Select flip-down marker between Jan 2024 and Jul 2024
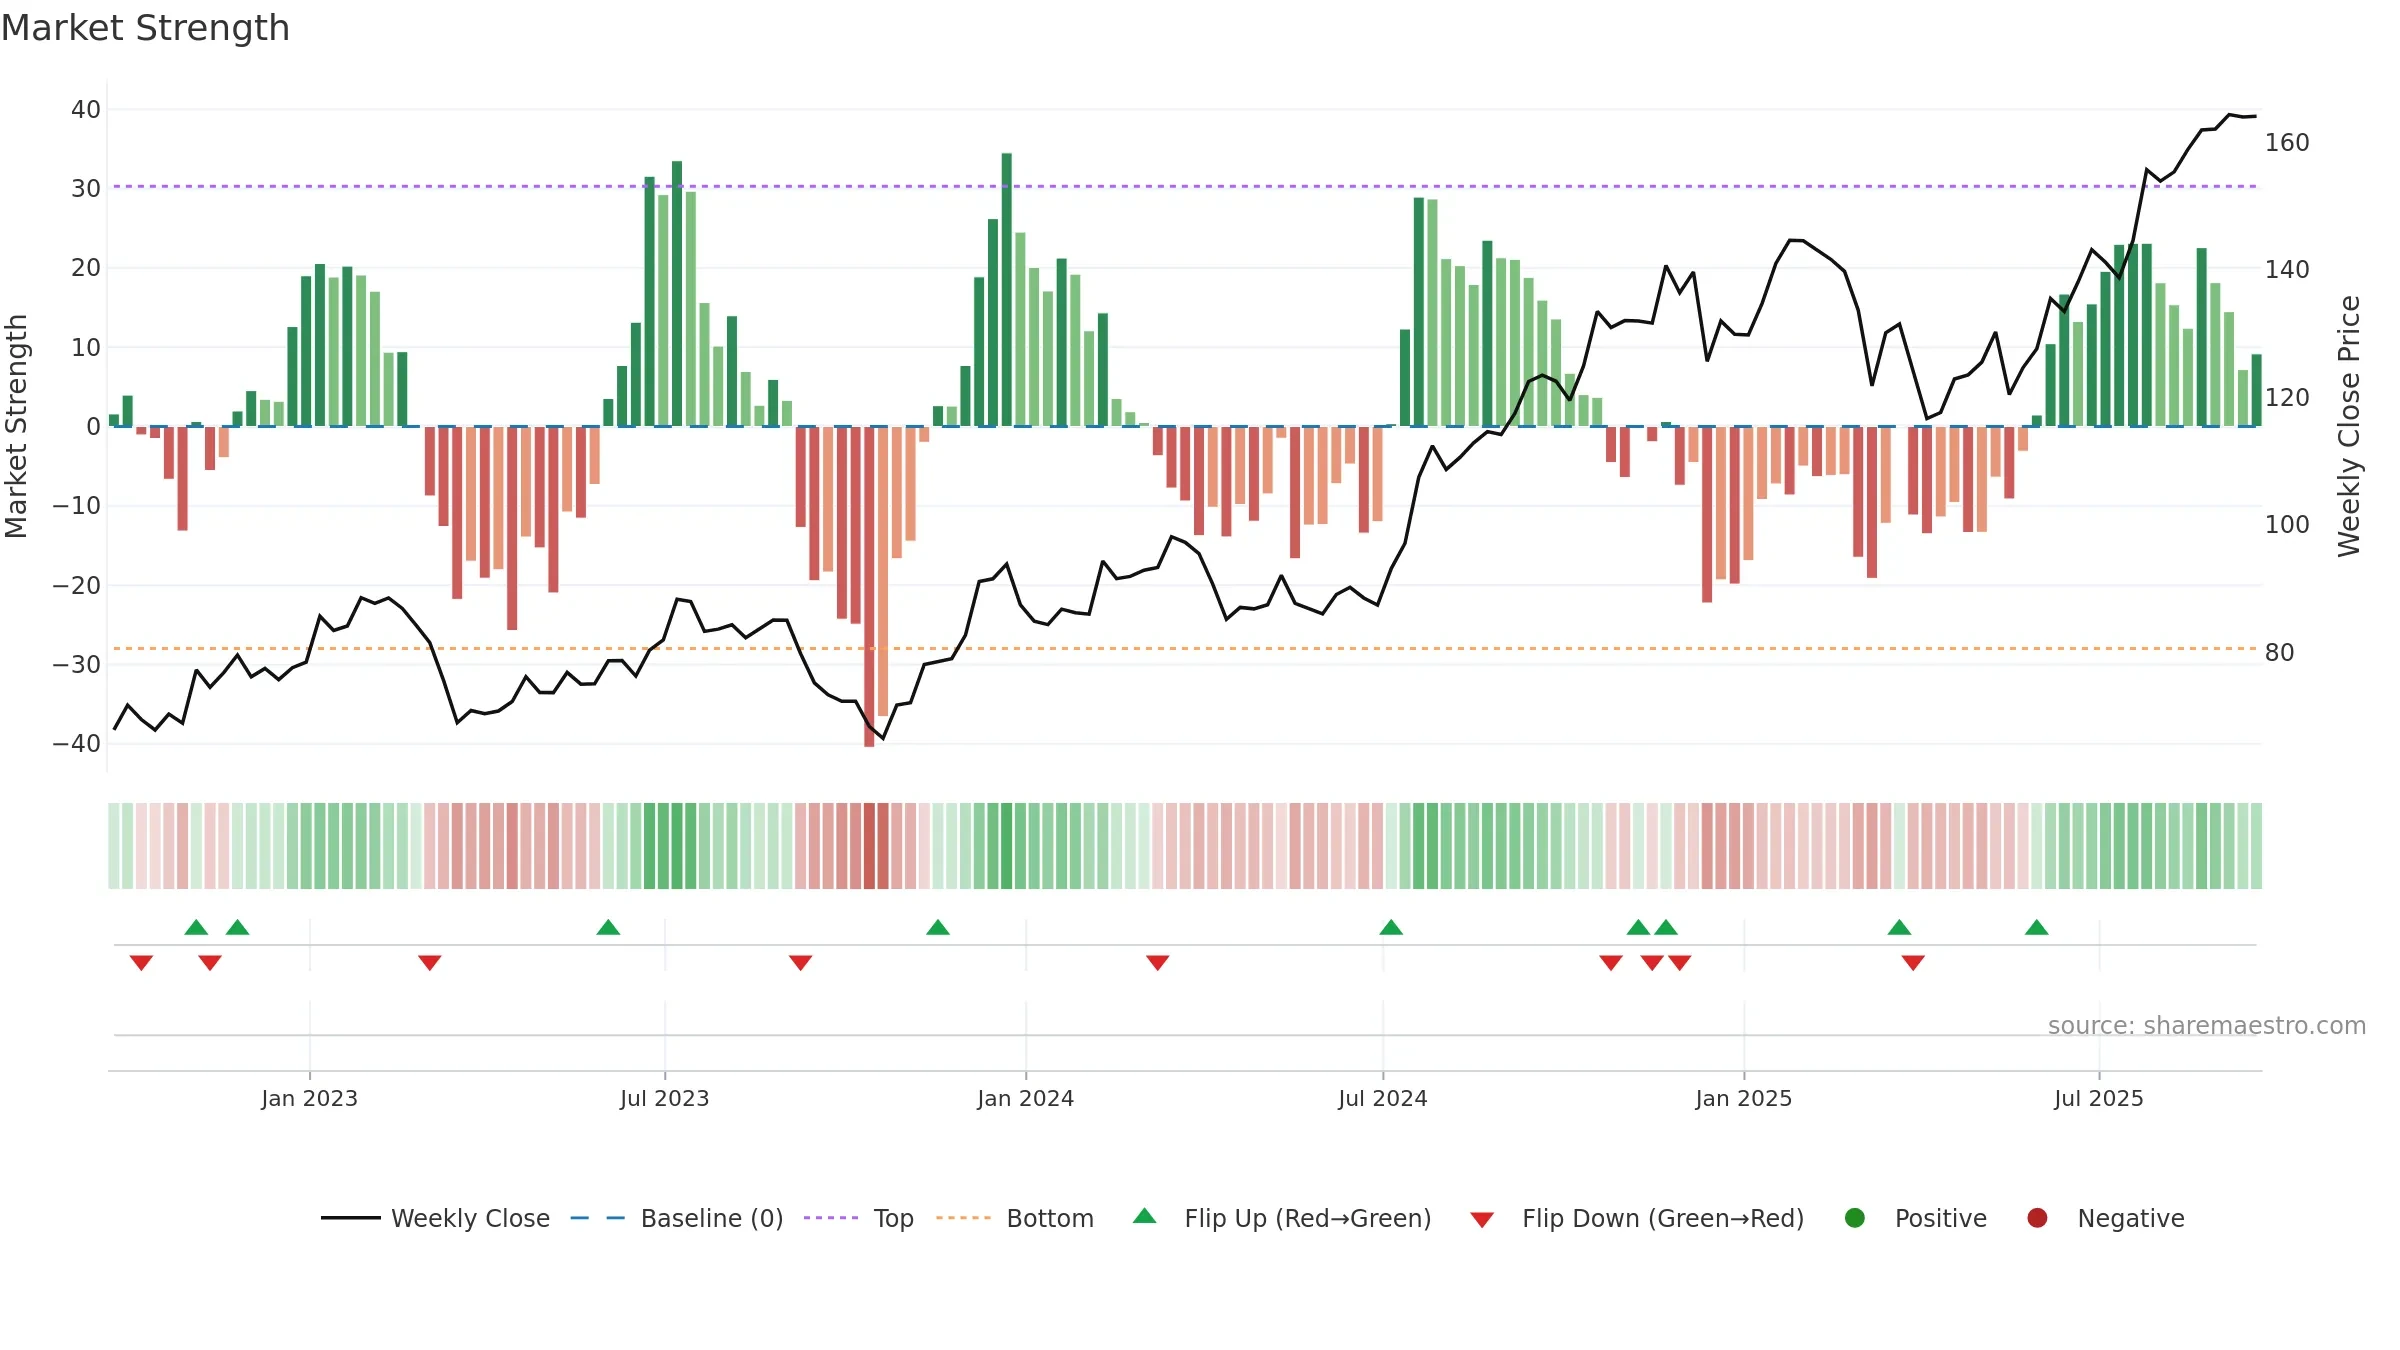Screen dimensions: 2400x1350 pyautogui.click(x=1157, y=962)
